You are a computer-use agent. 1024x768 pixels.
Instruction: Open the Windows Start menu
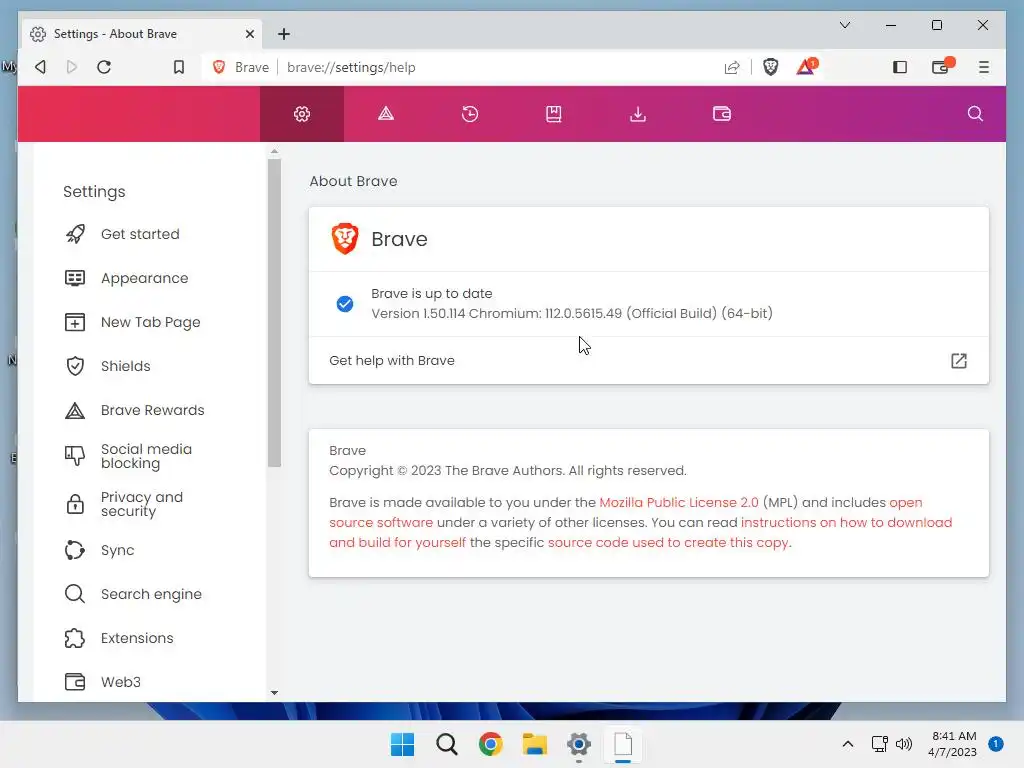coord(402,744)
